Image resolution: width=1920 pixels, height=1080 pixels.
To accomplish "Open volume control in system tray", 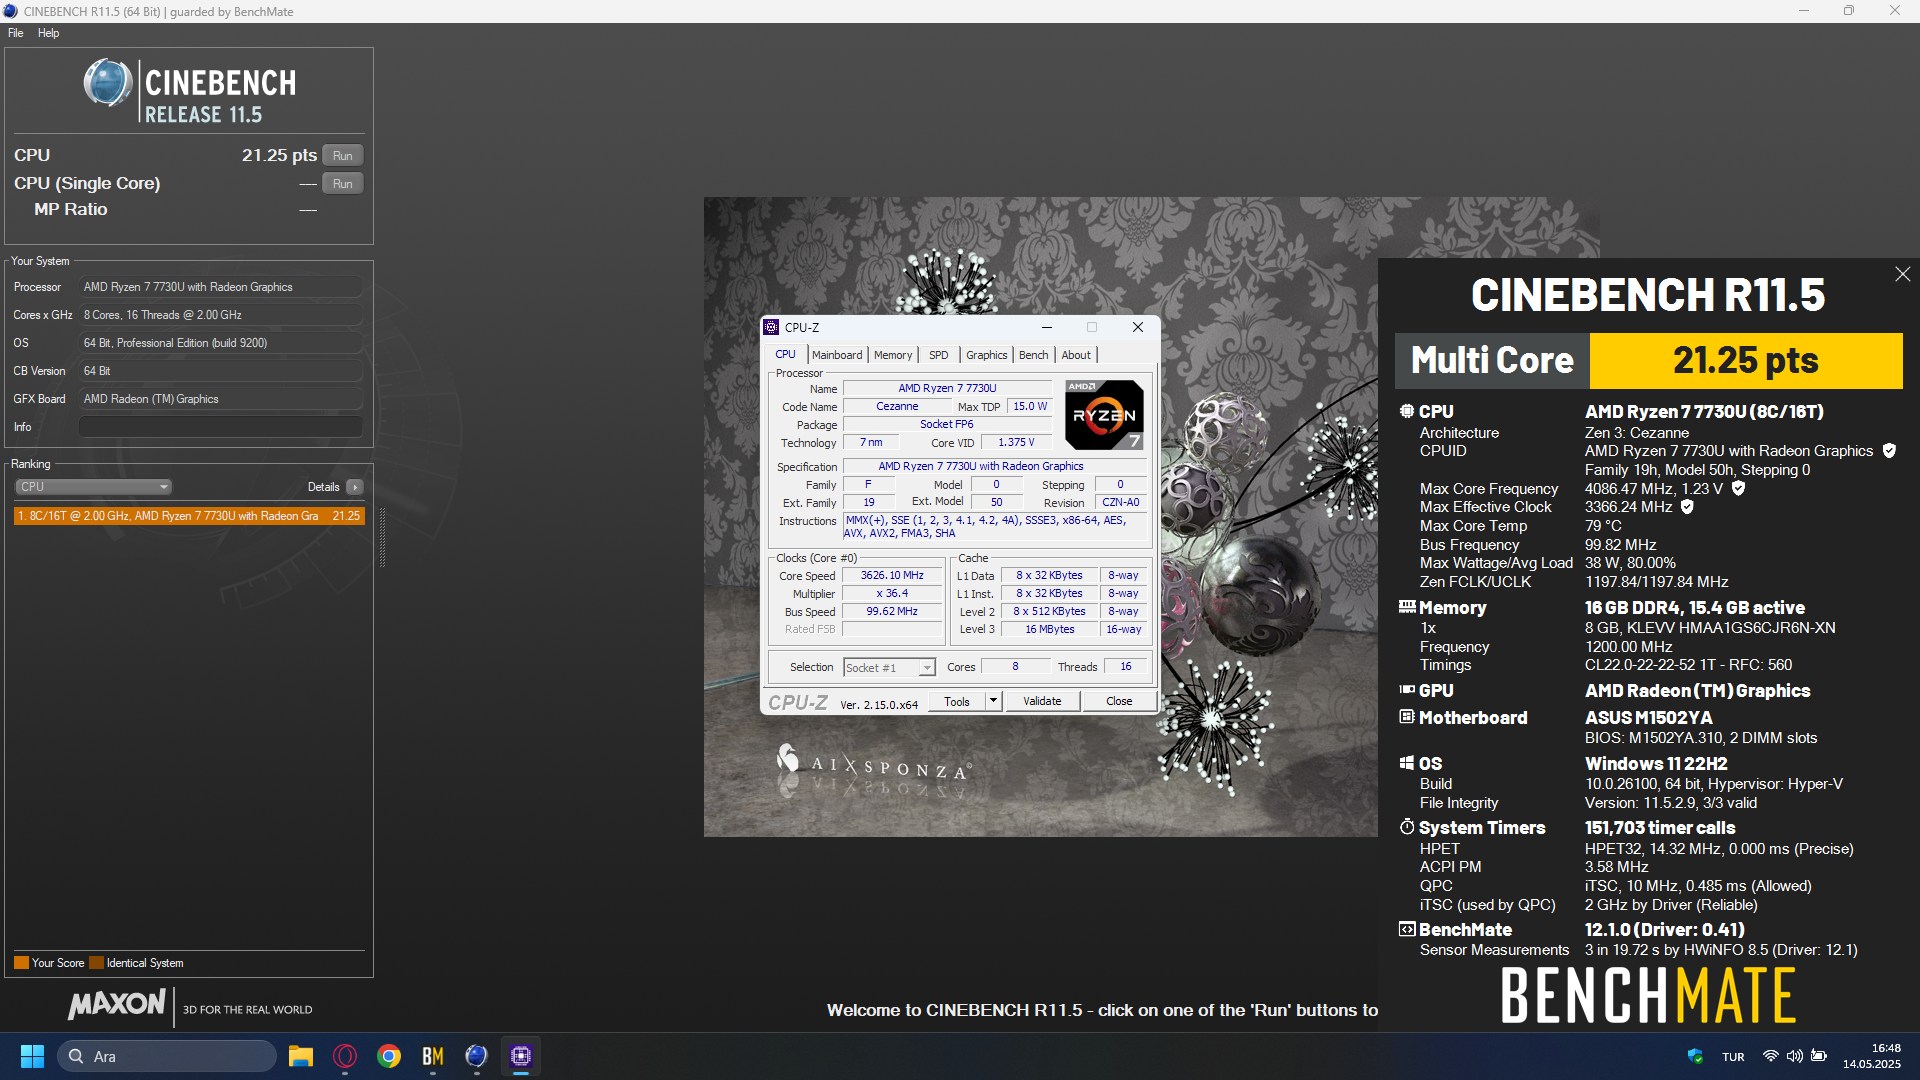I will [1794, 1057].
